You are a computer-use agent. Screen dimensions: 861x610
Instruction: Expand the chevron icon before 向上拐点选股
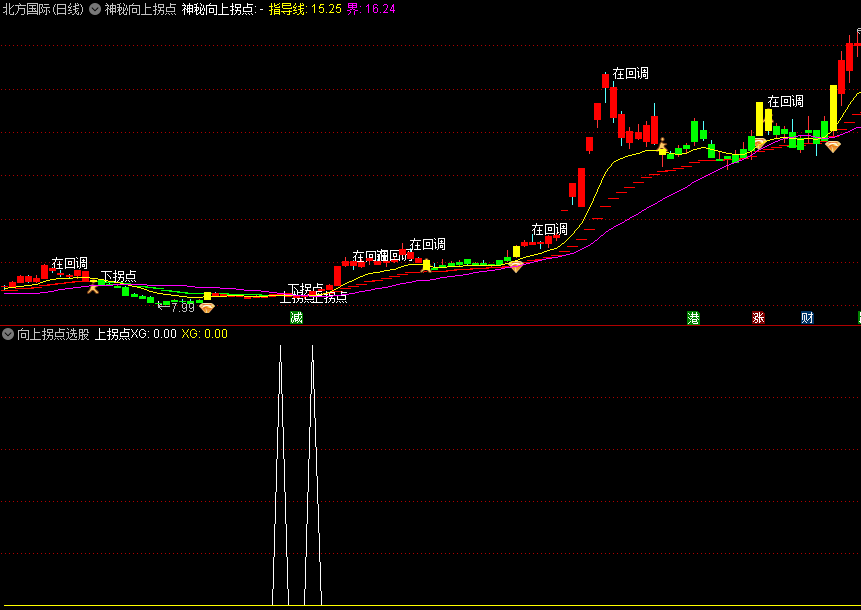[8, 334]
